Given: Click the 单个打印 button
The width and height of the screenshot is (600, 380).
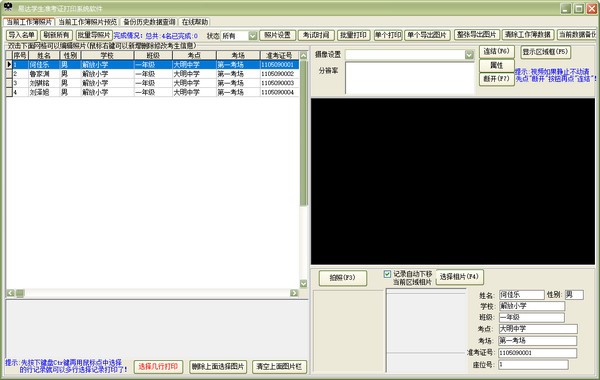Looking at the screenshot, I should click(388, 35).
